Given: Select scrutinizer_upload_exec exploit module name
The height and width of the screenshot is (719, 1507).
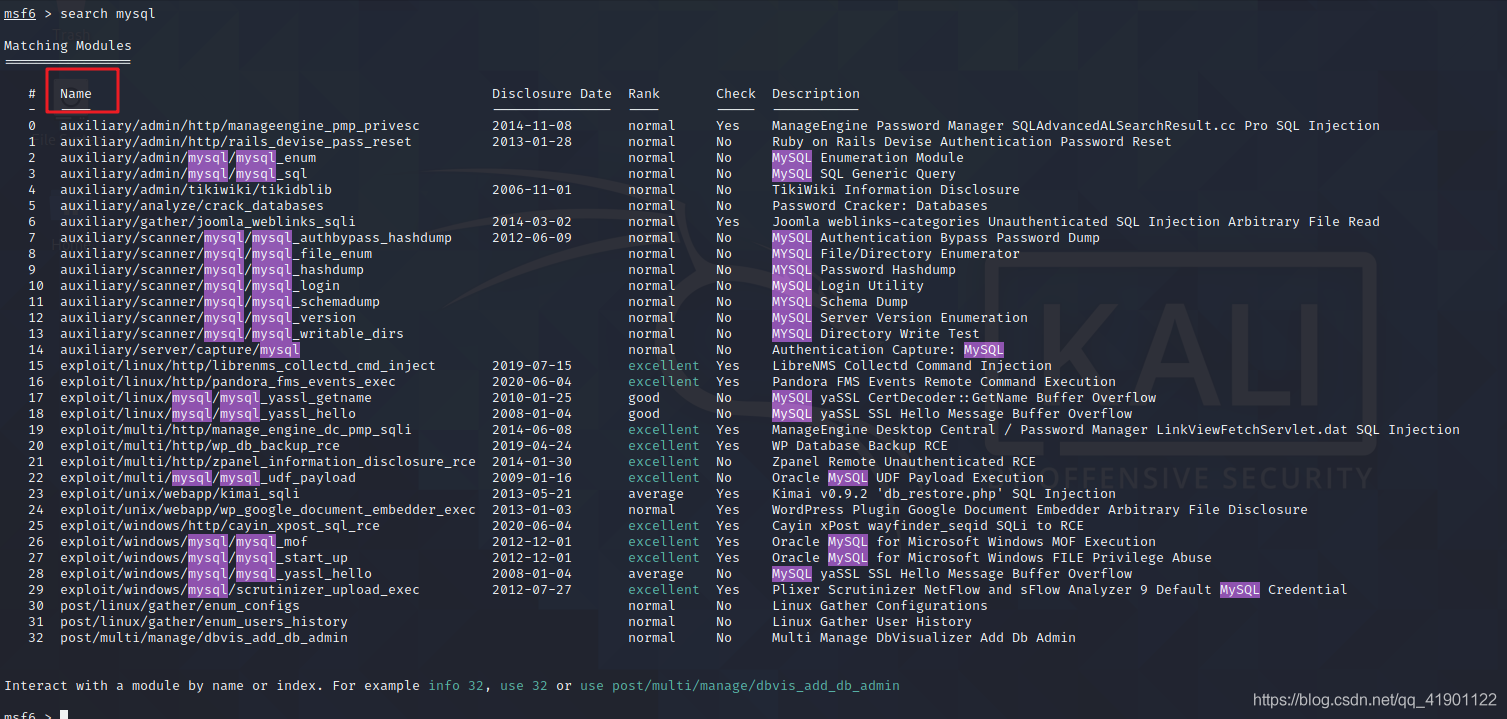Looking at the screenshot, I should [x=240, y=590].
